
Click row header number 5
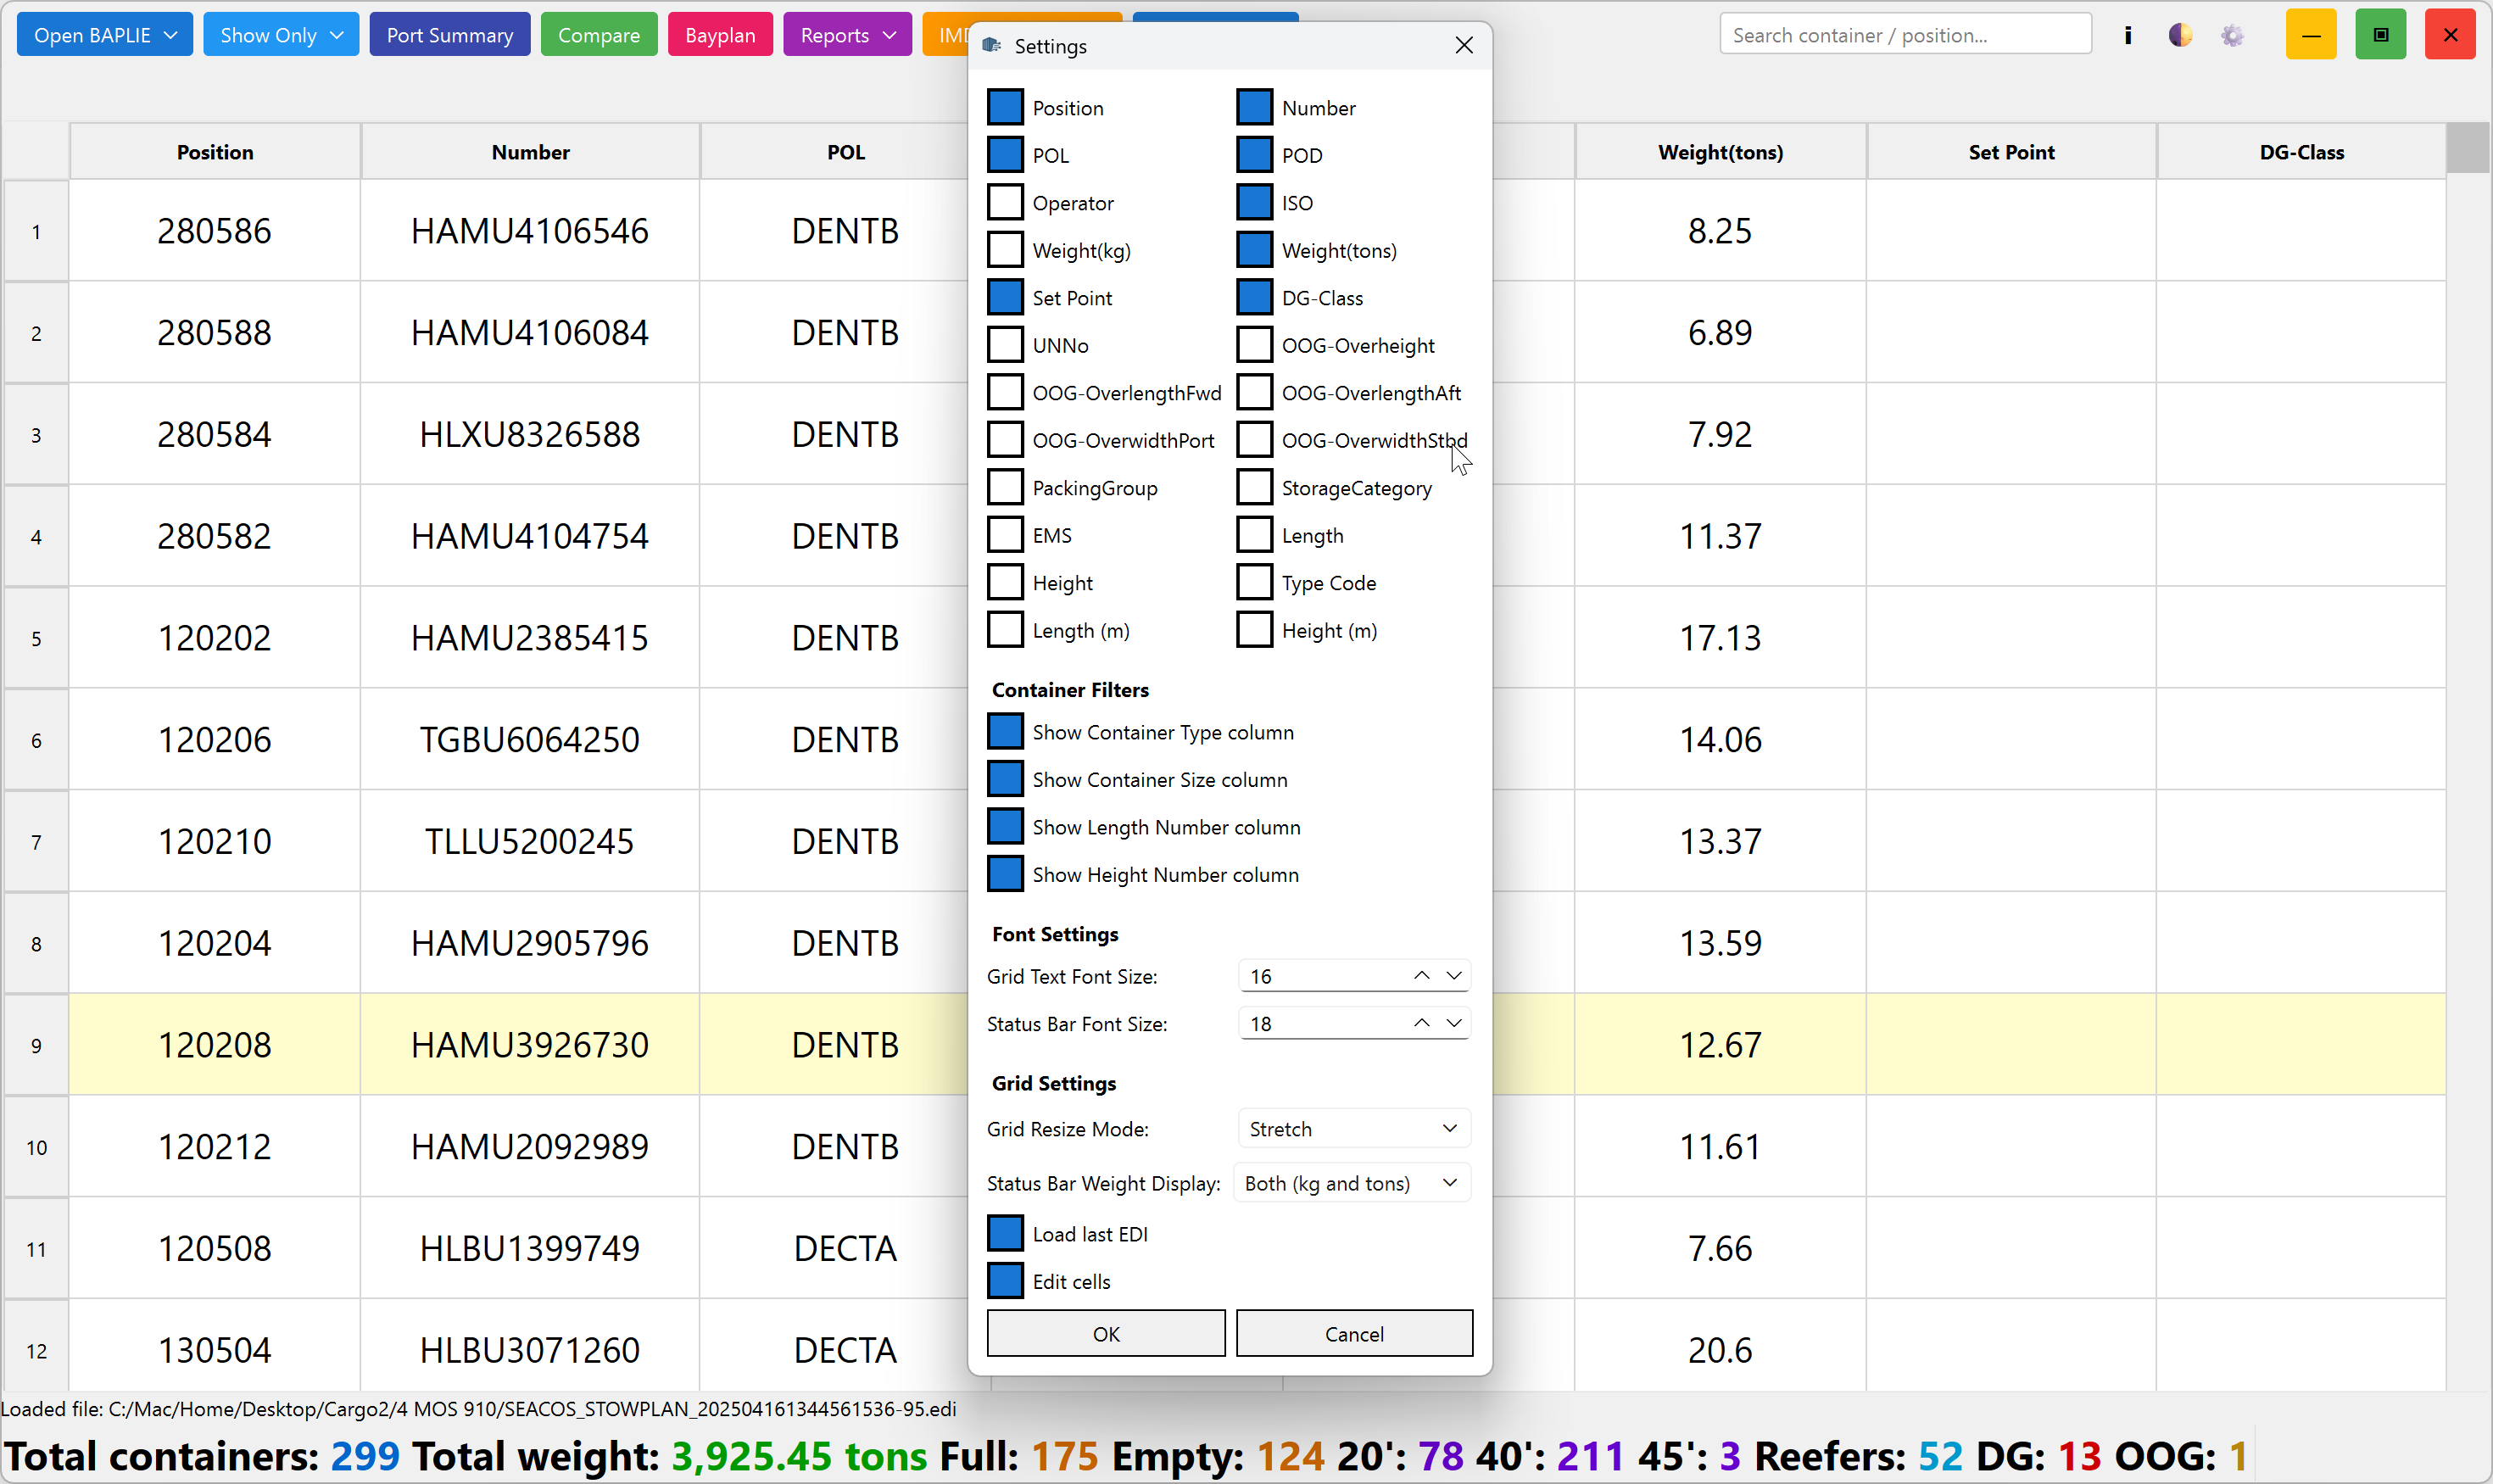point(36,639)
